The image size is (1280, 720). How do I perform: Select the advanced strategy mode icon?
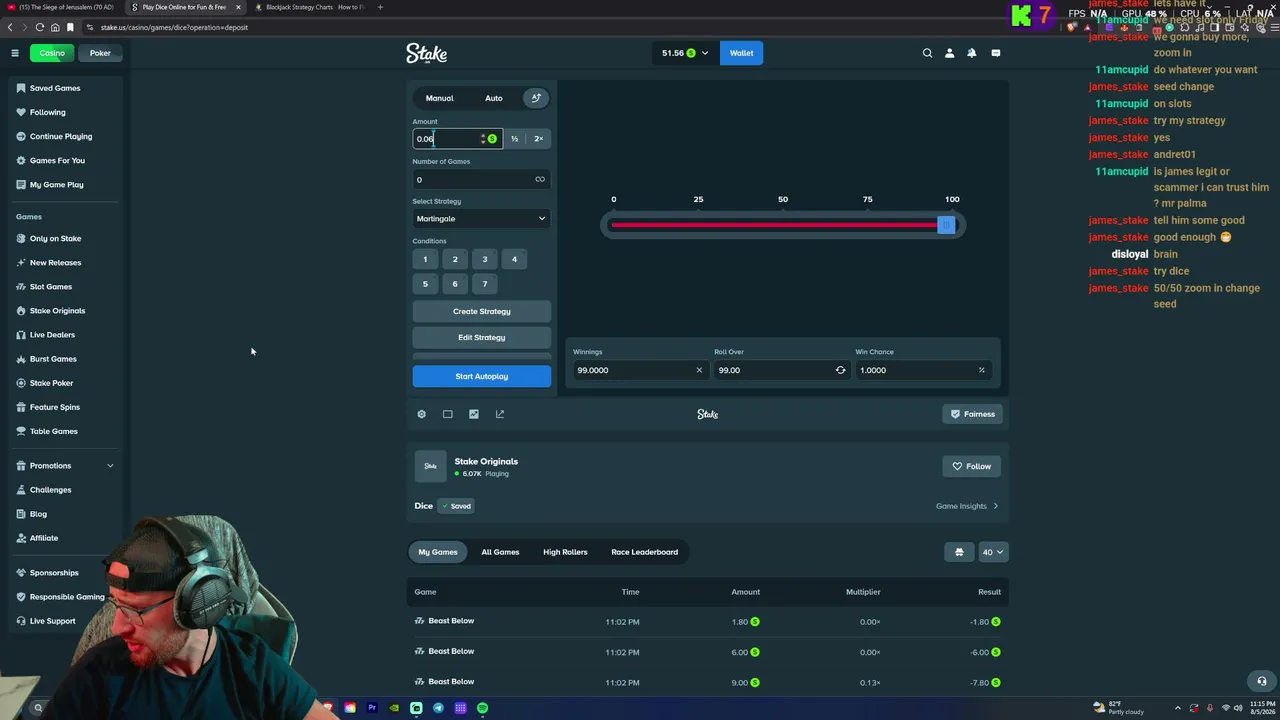point(536,98)
